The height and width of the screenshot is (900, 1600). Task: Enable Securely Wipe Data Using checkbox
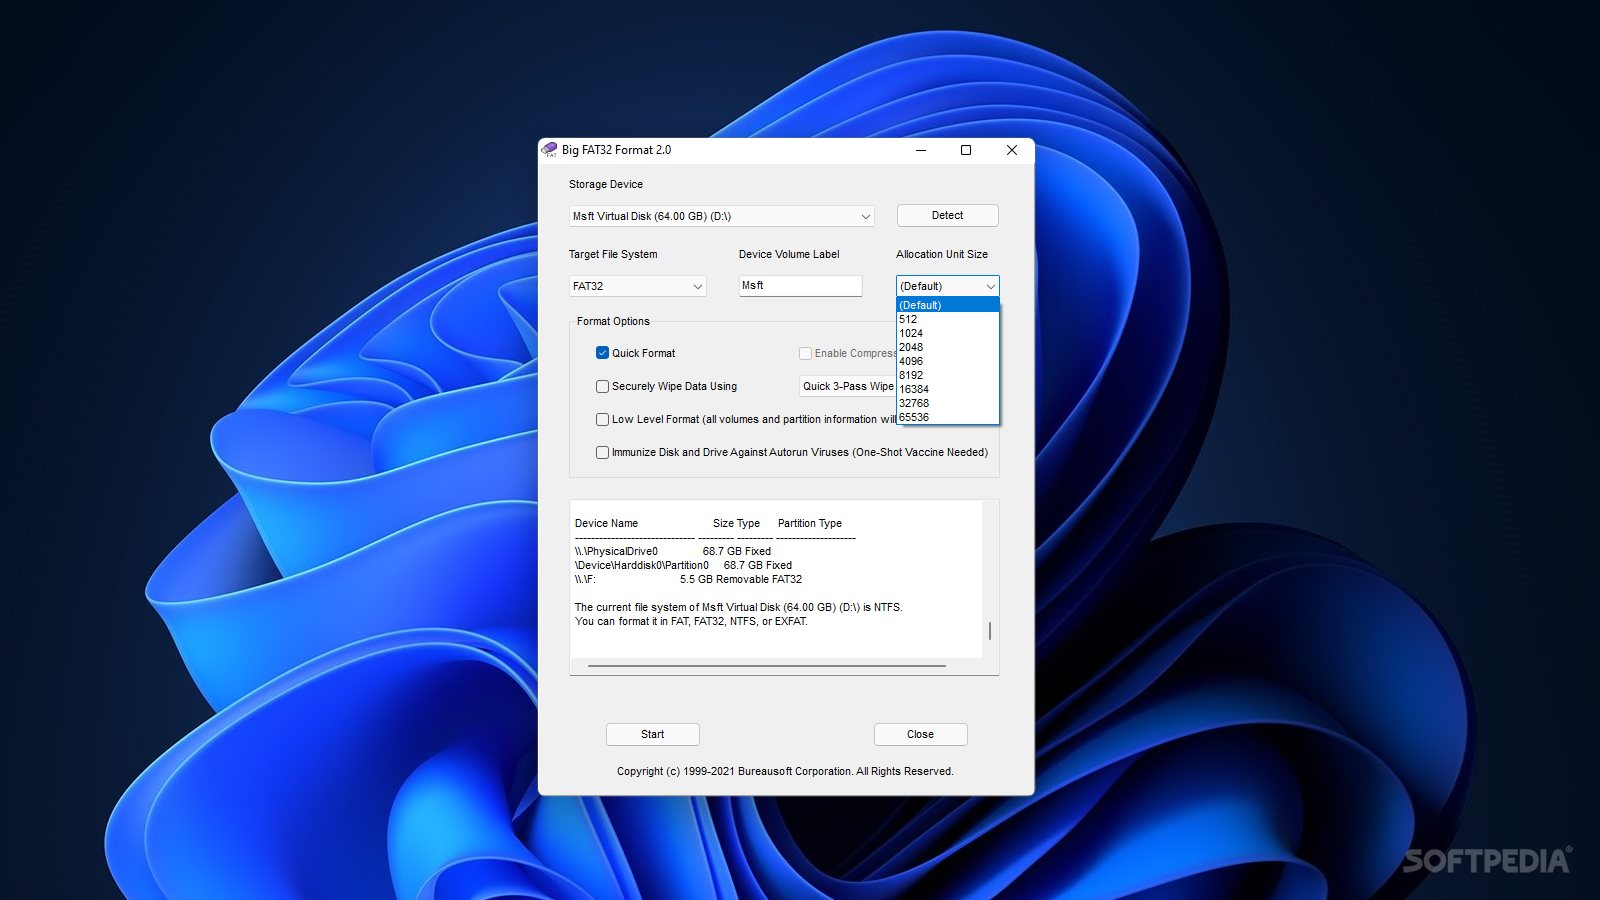[602, 386]
